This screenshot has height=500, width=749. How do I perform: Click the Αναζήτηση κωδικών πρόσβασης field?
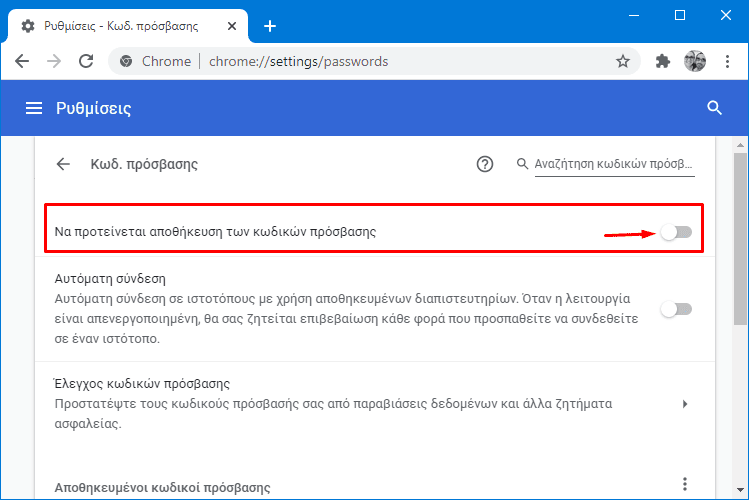click(x=614, y=164)
